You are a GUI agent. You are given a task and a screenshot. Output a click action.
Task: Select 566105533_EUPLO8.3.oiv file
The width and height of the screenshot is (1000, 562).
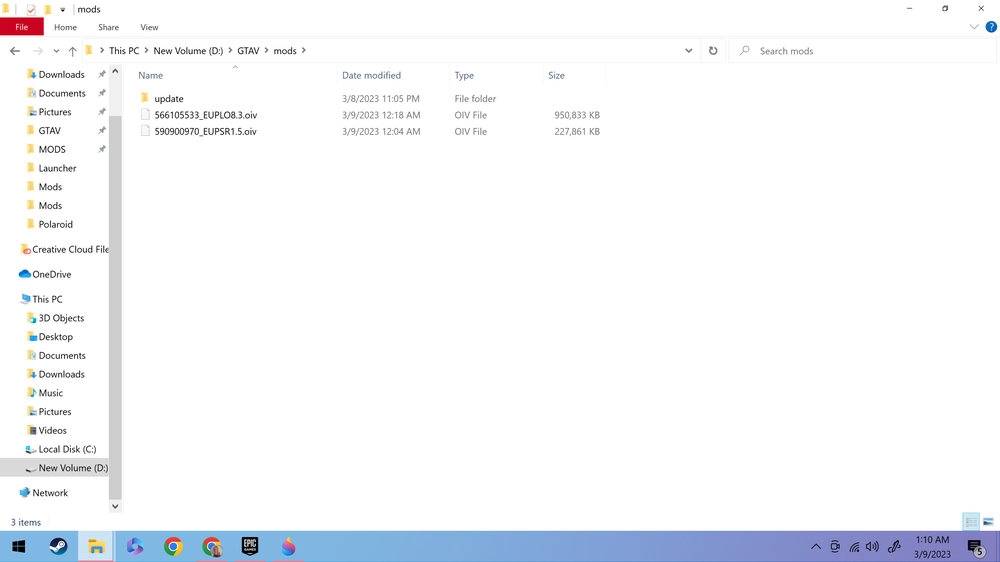point(205,115)
